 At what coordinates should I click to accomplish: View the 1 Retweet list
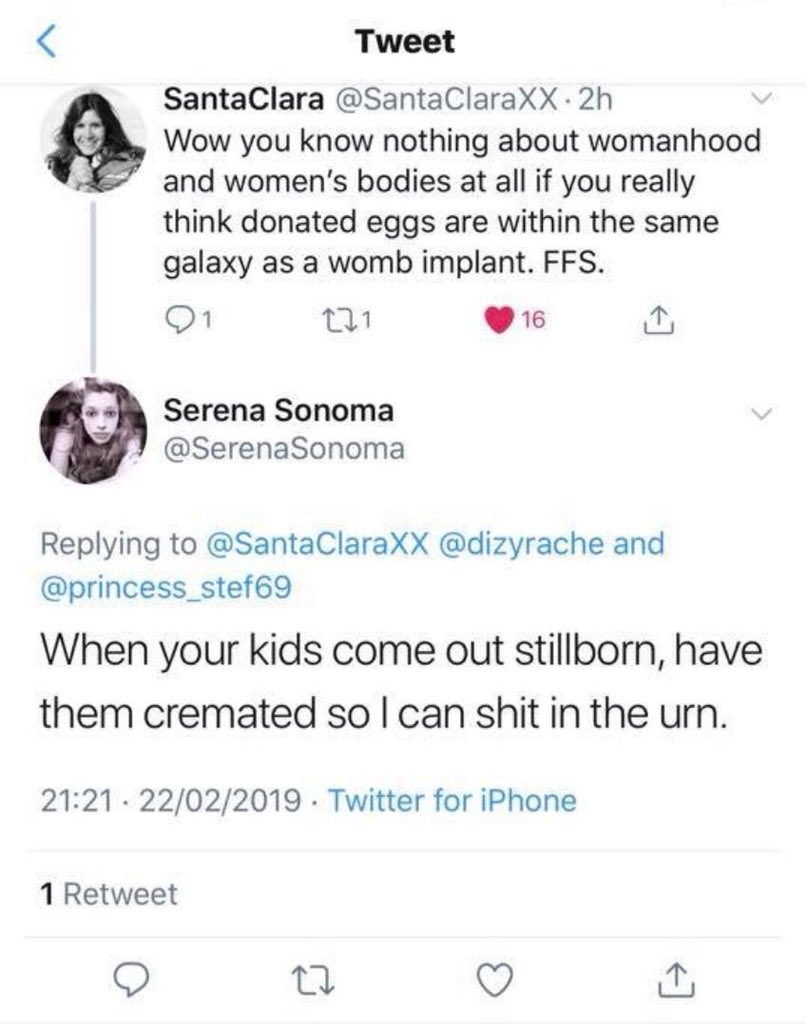pos(109,893)
